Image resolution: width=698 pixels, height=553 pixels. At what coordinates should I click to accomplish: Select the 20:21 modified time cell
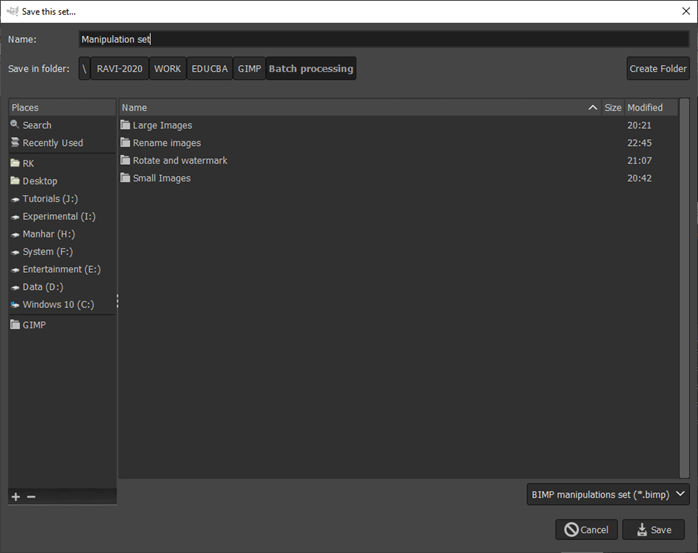[x=639, y=125]
